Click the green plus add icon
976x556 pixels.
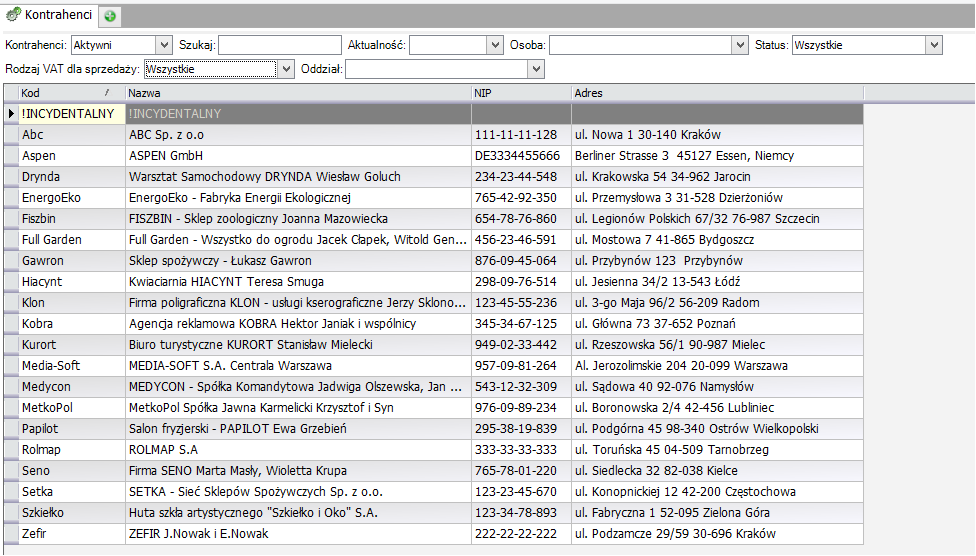tap(110, 16)
